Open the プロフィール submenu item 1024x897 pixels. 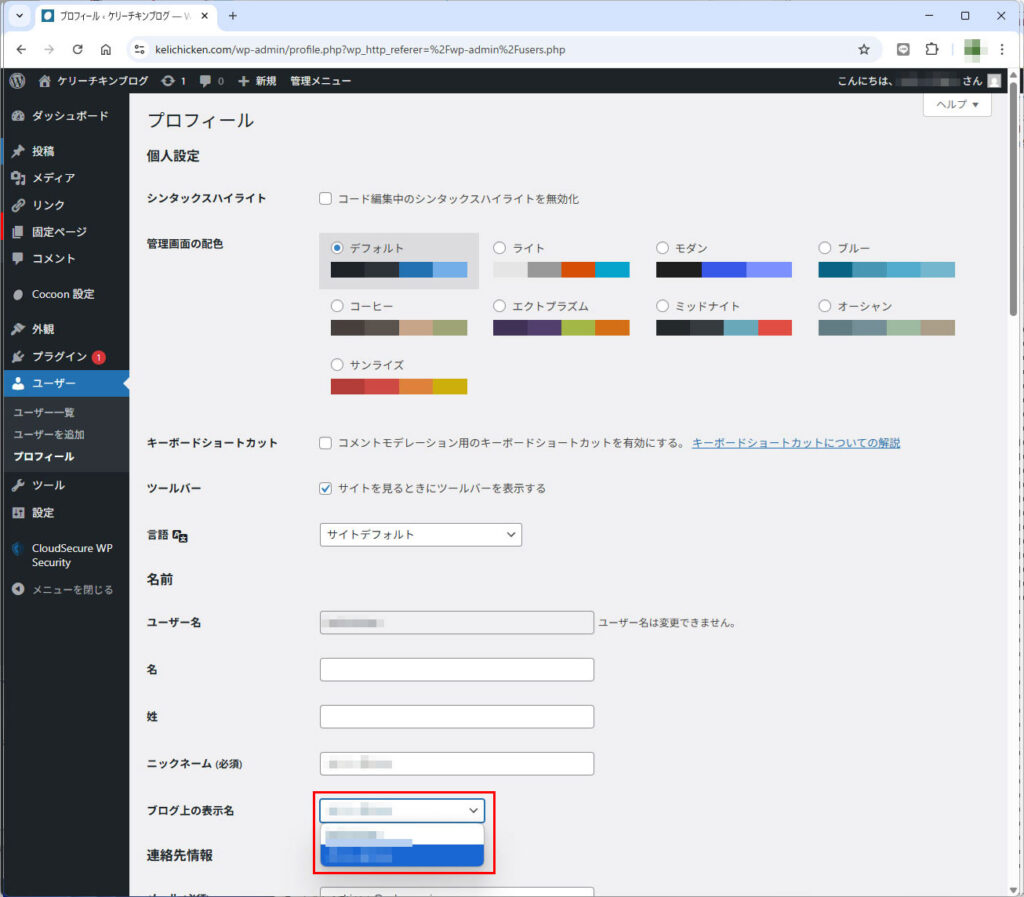point(44,457)
